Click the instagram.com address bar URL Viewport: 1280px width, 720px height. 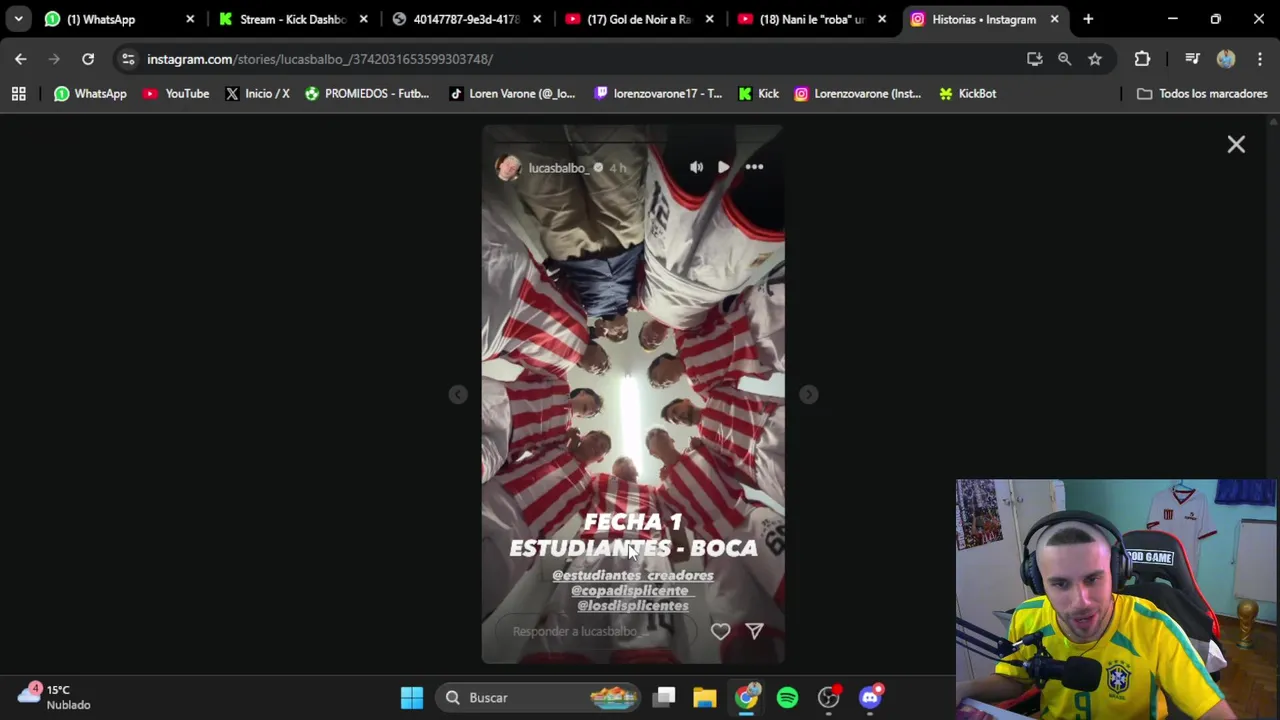(x=320, y=59)
